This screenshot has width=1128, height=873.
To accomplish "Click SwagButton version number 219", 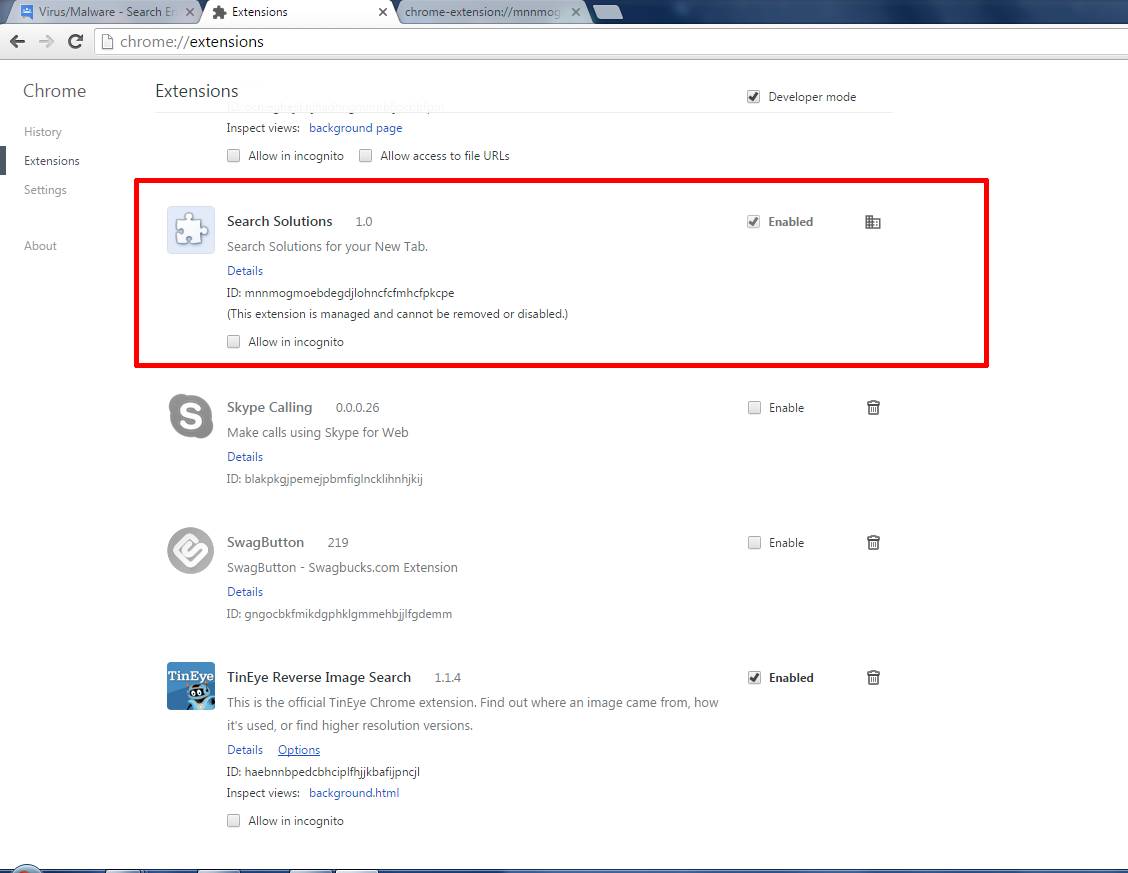I will coord(338,543).
